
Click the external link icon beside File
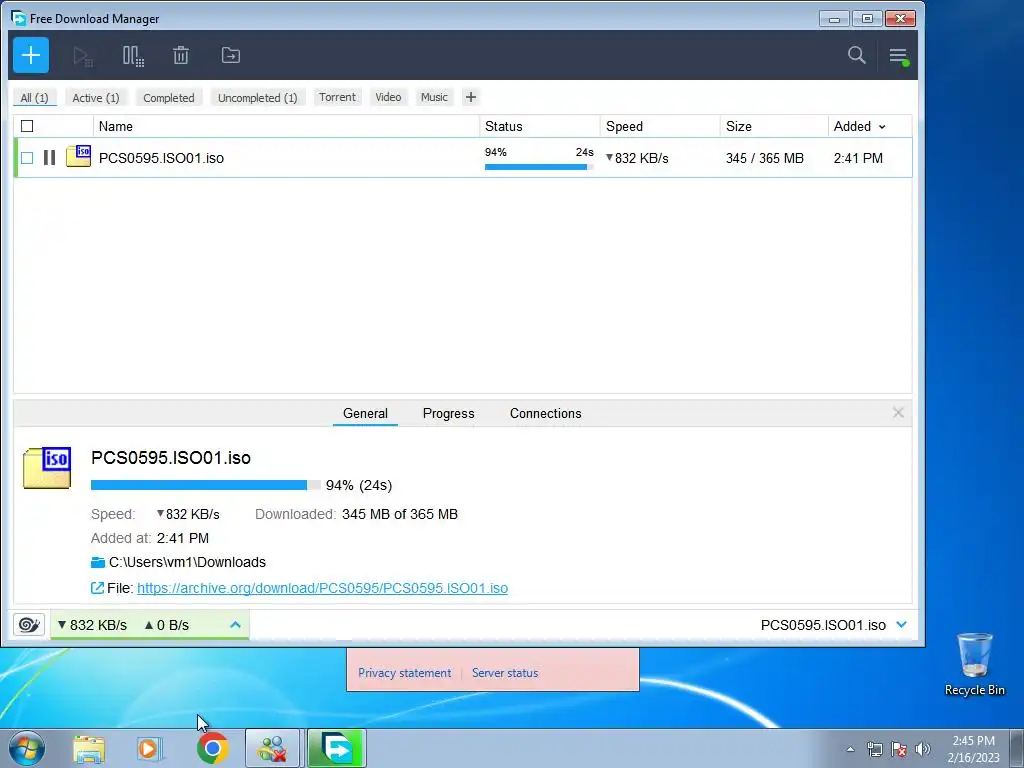tap(97, 588)
